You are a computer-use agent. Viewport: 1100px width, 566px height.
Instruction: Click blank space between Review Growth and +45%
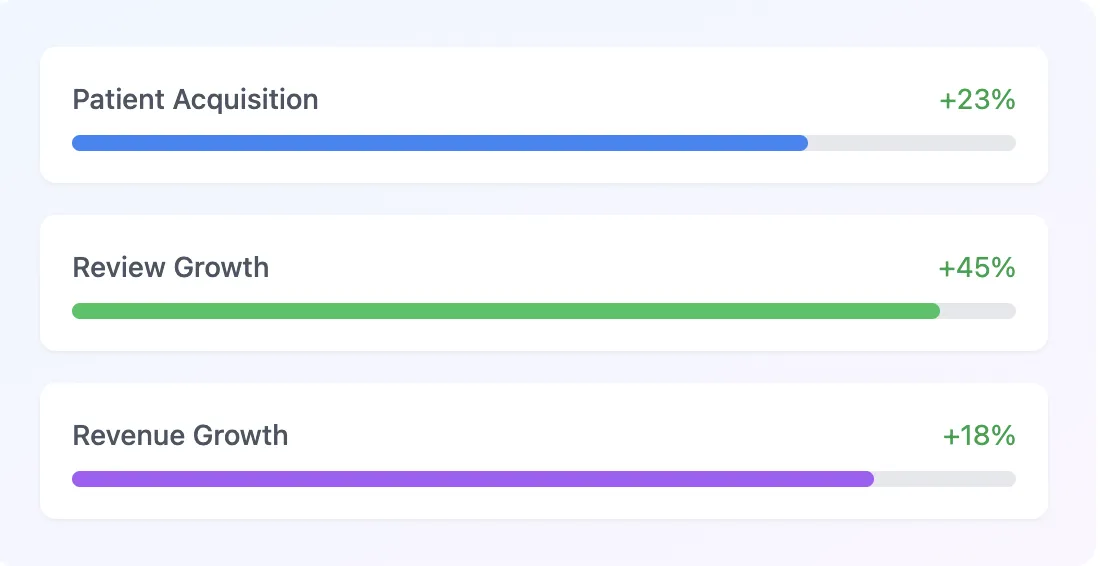click(x=603, y=267)
